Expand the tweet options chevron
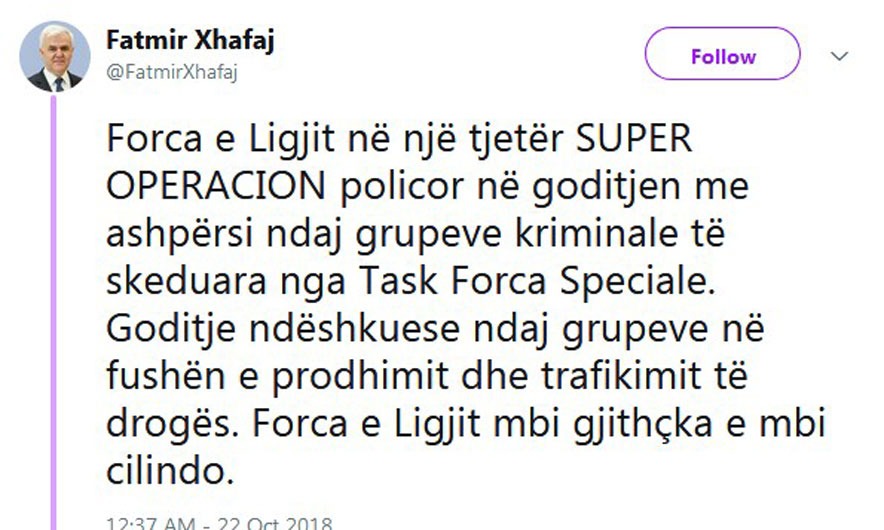The image size is (884, 530). (839, 56)
